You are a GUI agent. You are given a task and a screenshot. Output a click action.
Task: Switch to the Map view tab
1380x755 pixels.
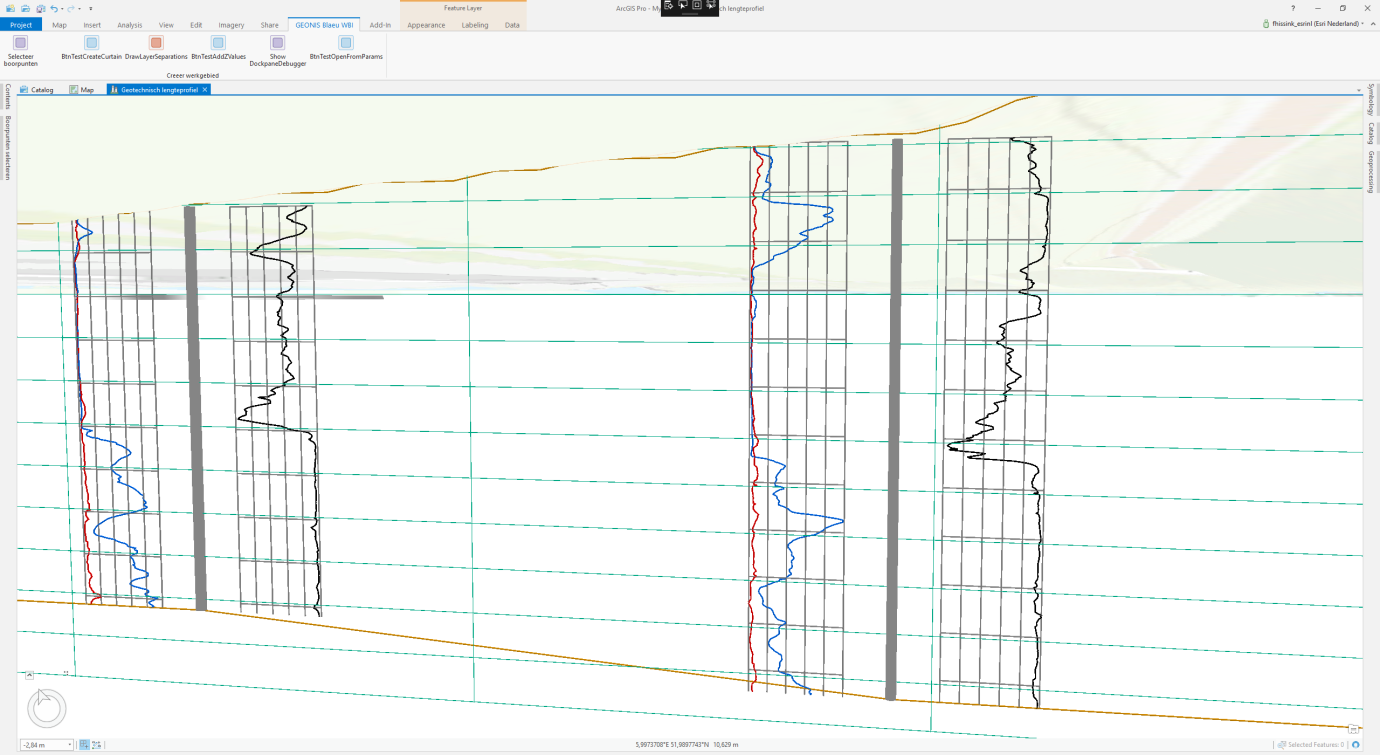click(82, 90)
